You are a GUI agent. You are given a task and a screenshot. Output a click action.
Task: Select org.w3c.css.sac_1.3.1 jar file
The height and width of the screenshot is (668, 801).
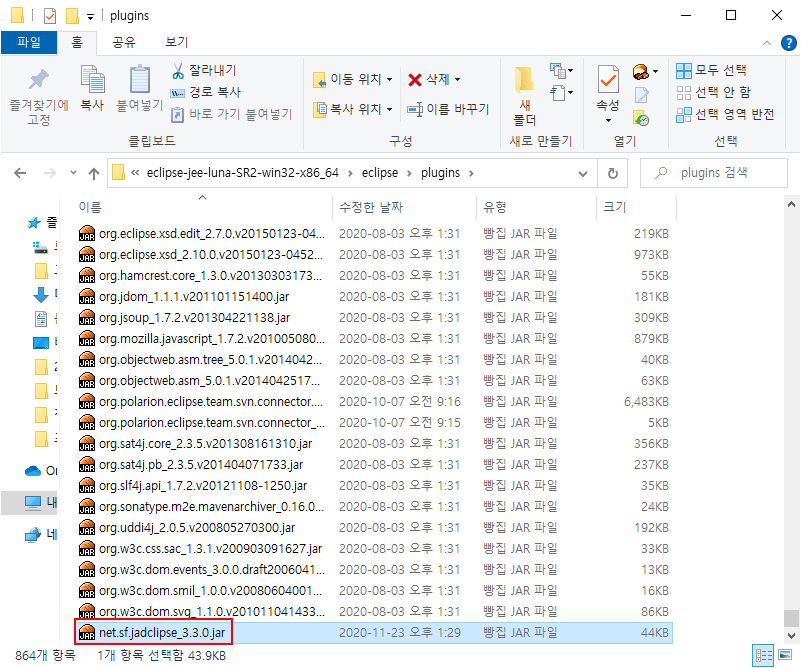(375, 548)
